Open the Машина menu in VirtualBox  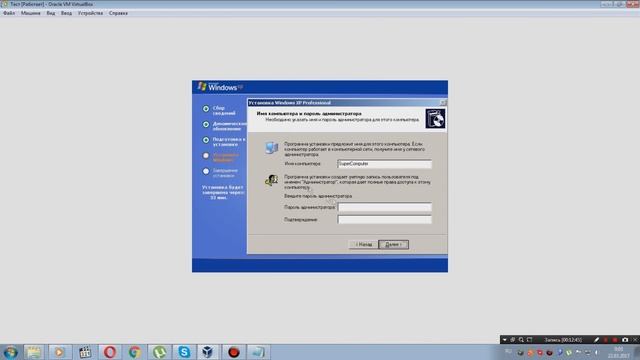click(x=31, y=13)
